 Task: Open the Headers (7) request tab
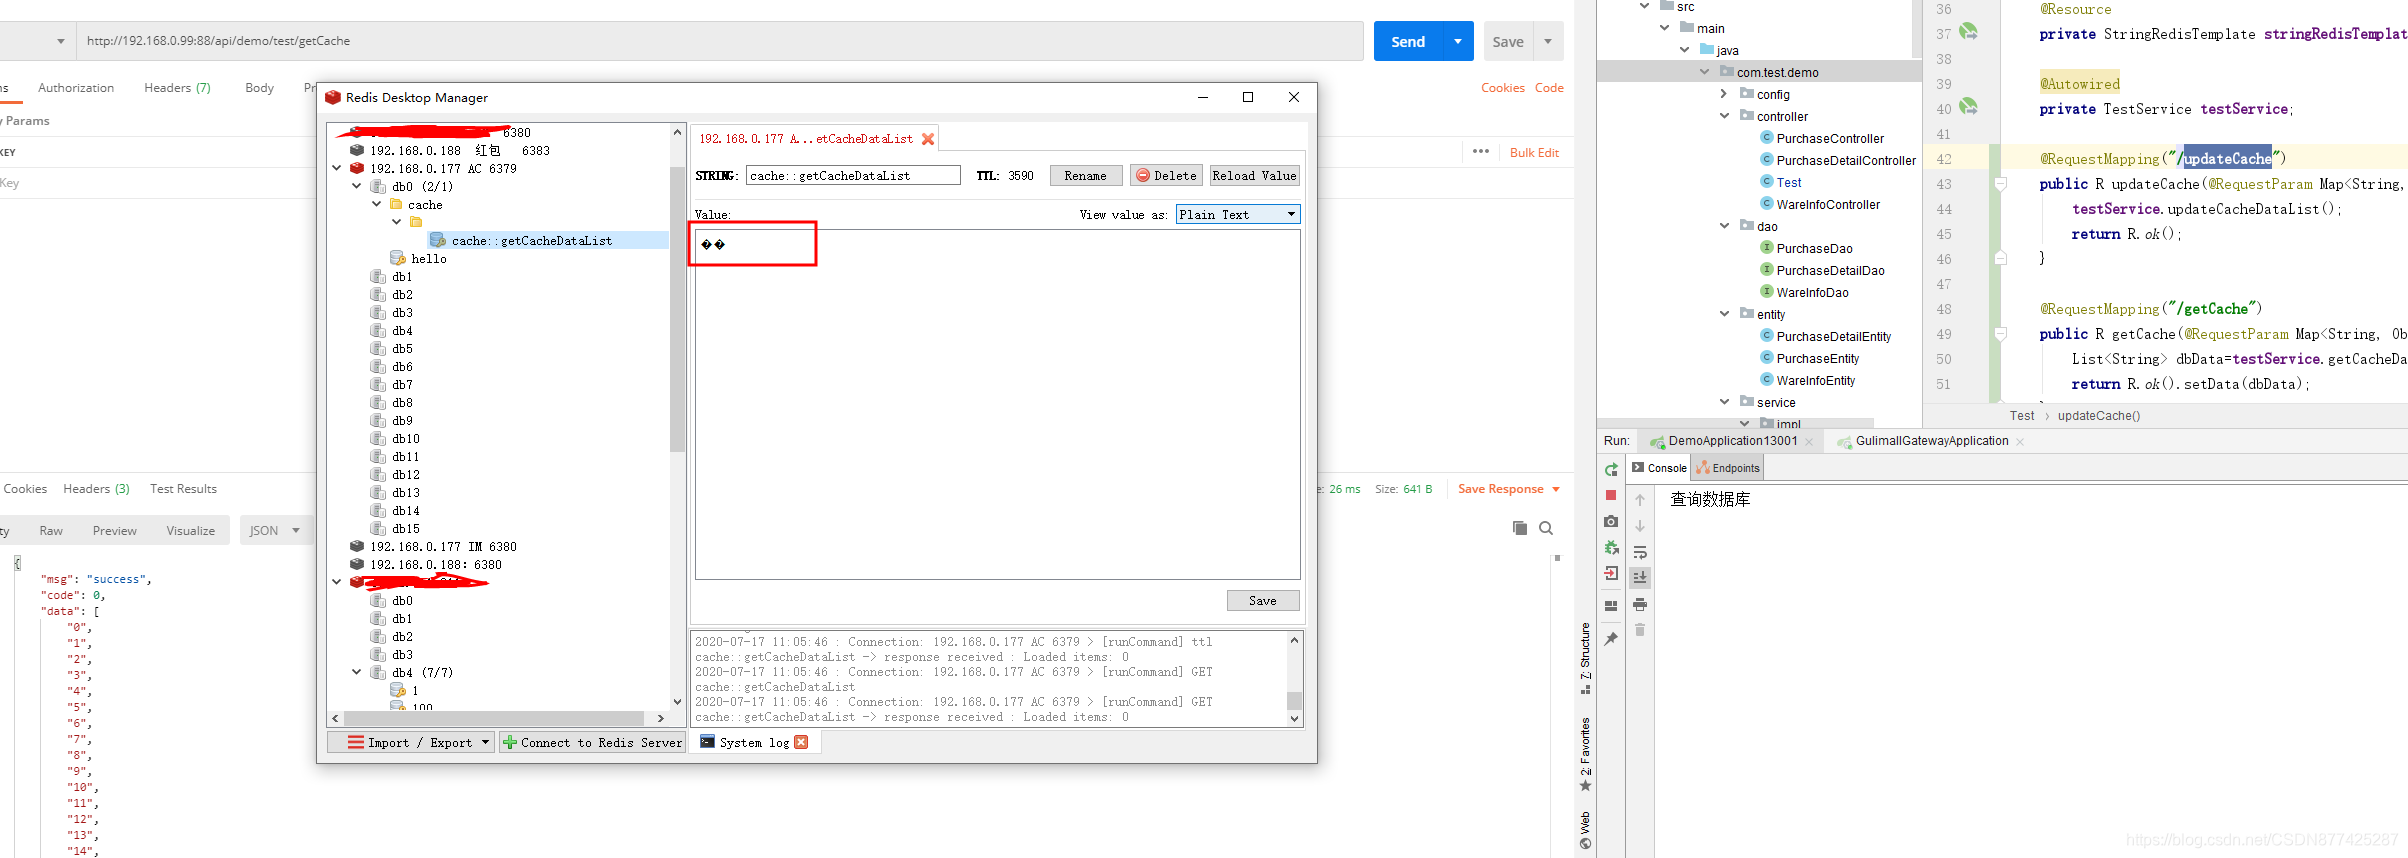pos(177,88)
